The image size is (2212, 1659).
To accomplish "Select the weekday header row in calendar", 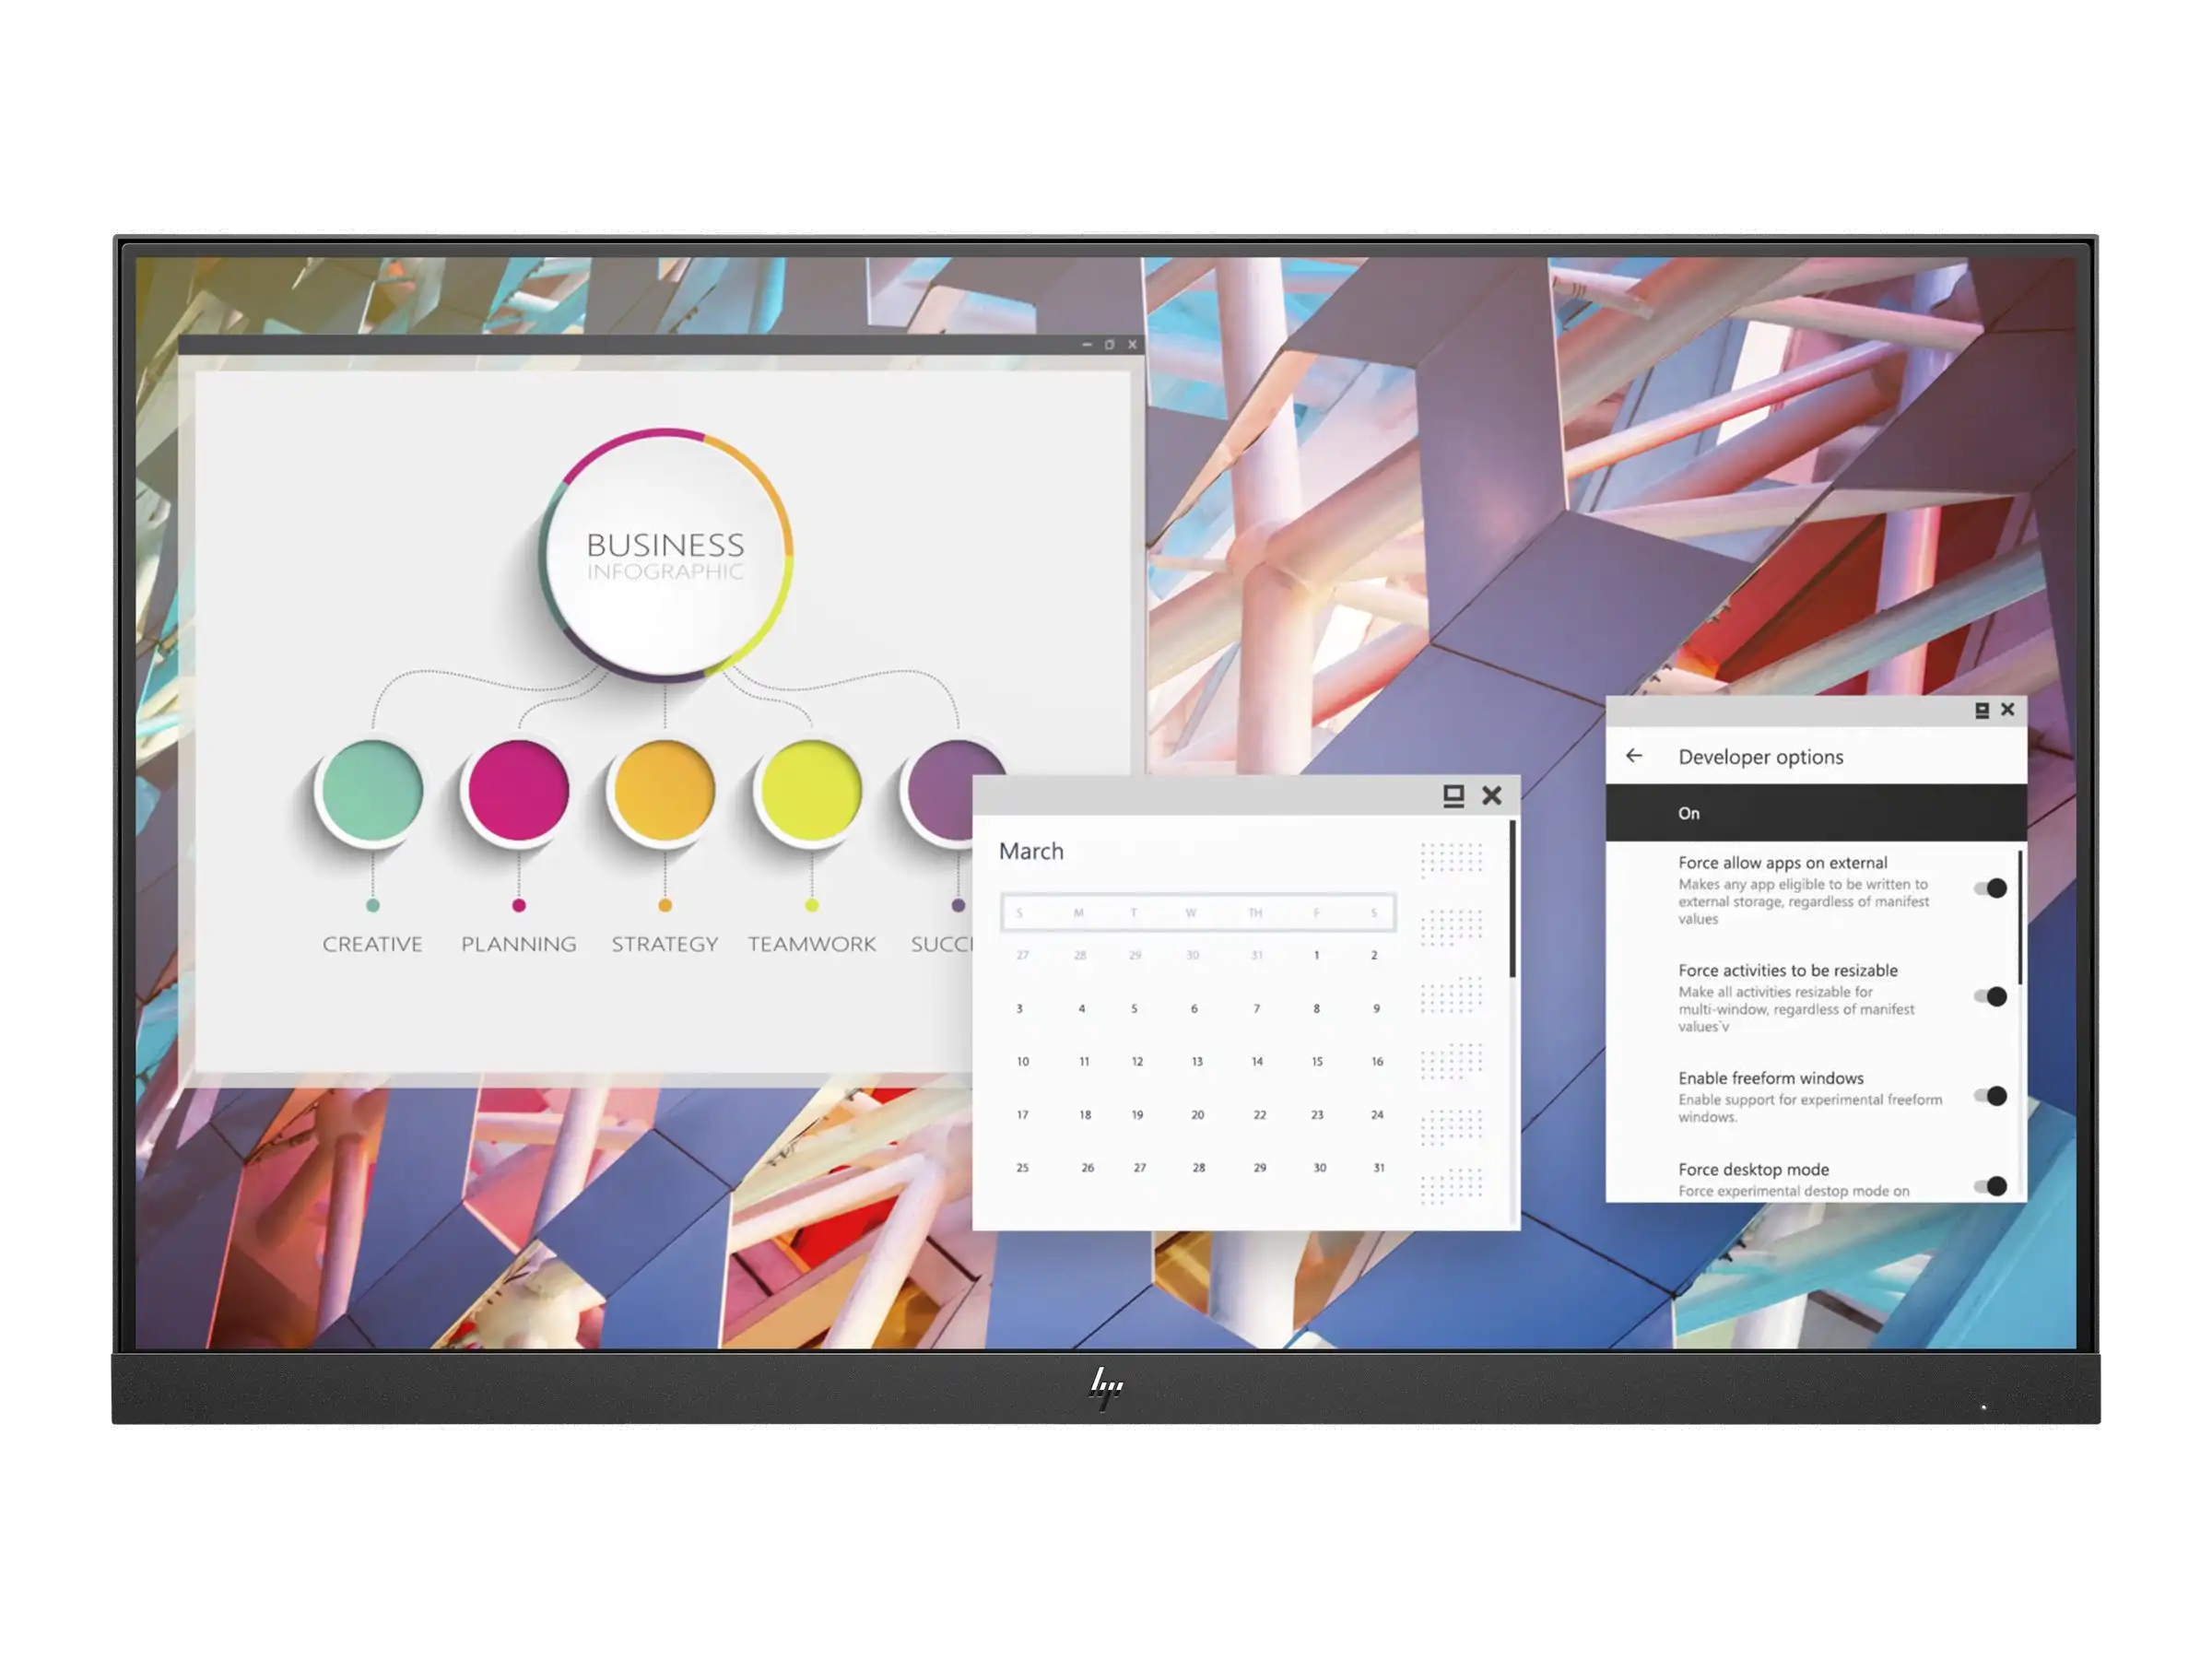I will tap(1198, 913).
